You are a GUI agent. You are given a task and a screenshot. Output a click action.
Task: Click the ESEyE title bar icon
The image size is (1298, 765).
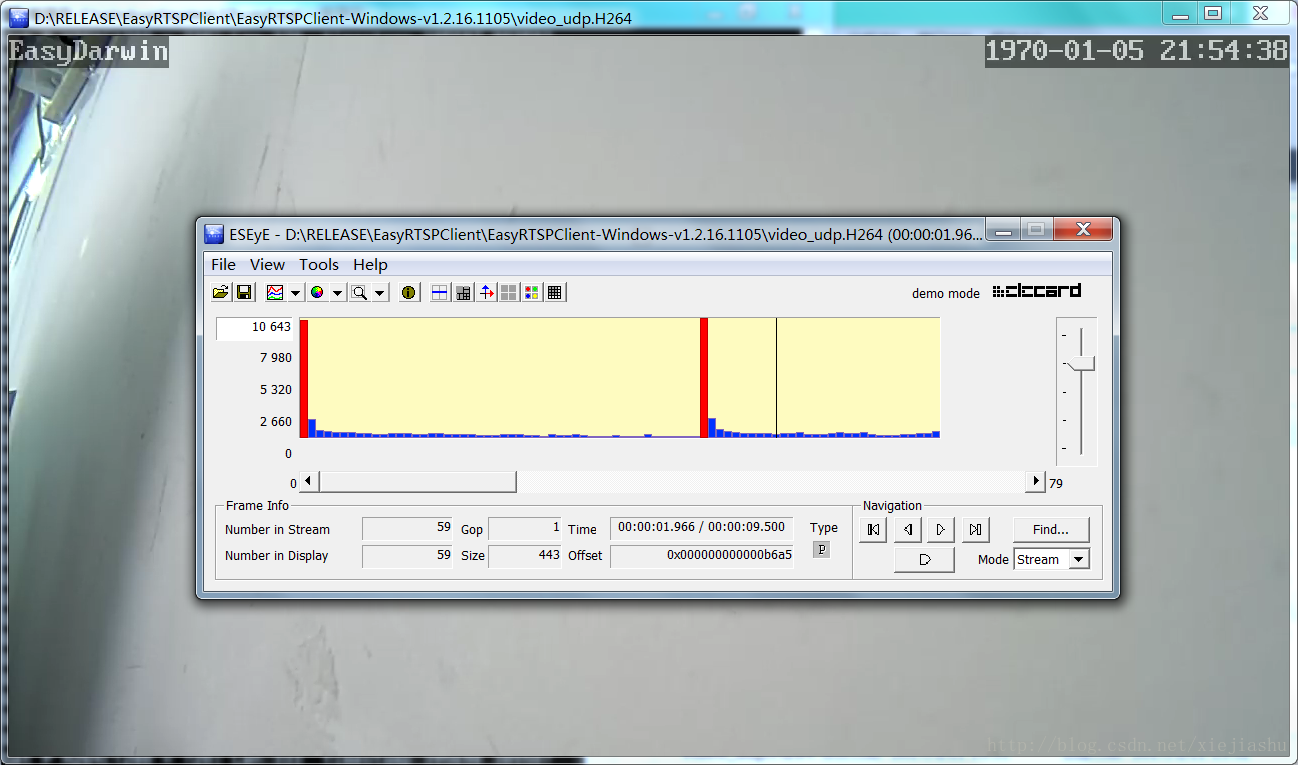coord(214,234)
